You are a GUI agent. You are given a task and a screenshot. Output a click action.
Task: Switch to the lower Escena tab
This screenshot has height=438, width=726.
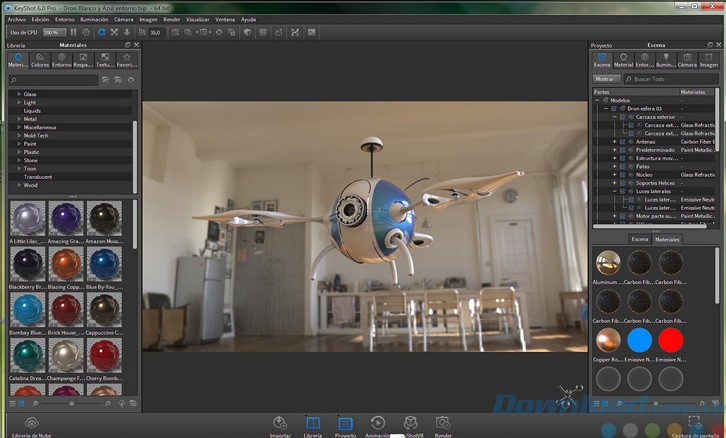pyautogui.click(x=639, y=239)
